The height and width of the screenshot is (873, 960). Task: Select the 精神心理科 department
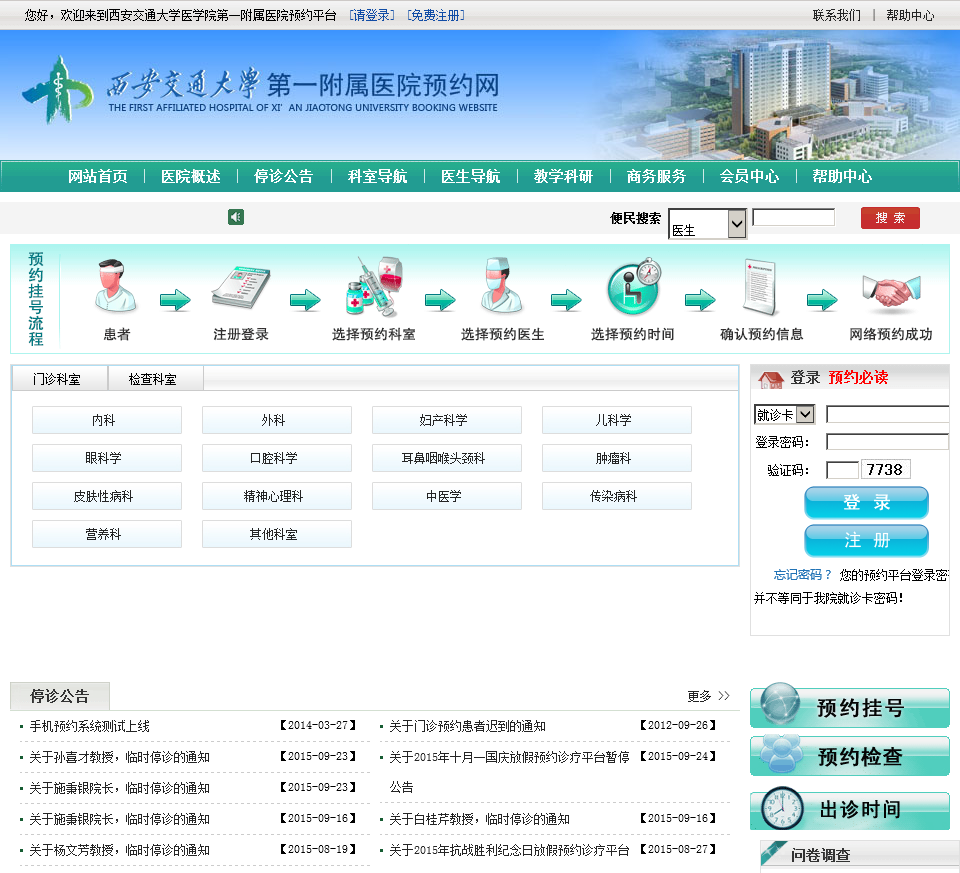point(277,496)
